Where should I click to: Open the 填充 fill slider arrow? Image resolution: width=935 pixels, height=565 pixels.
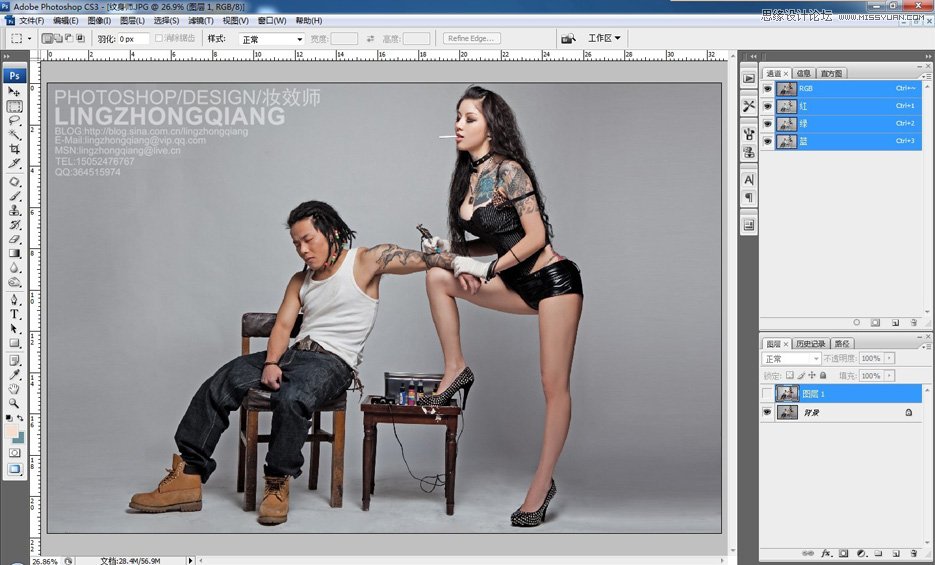click(x=889, y=375)
